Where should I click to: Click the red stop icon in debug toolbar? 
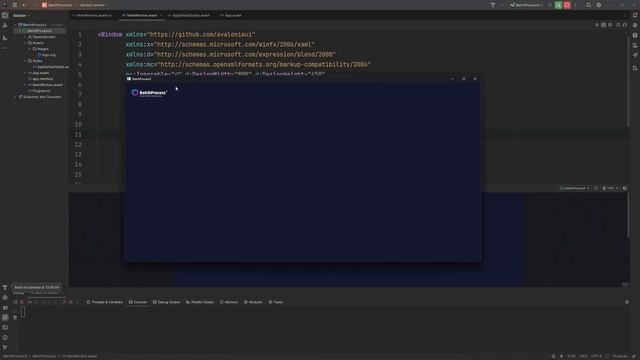[x=22, y=302]
